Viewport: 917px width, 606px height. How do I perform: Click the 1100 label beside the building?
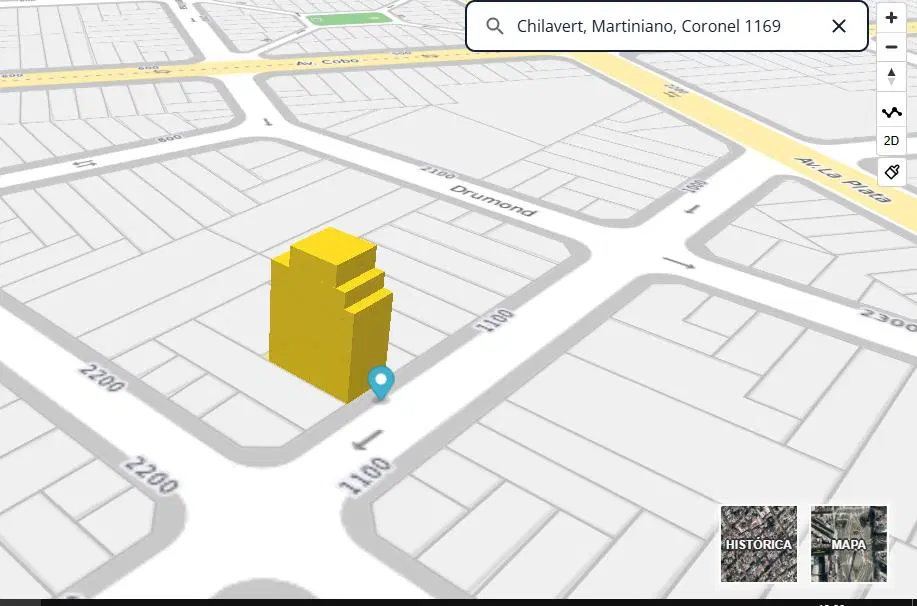(x=497, y=320)
